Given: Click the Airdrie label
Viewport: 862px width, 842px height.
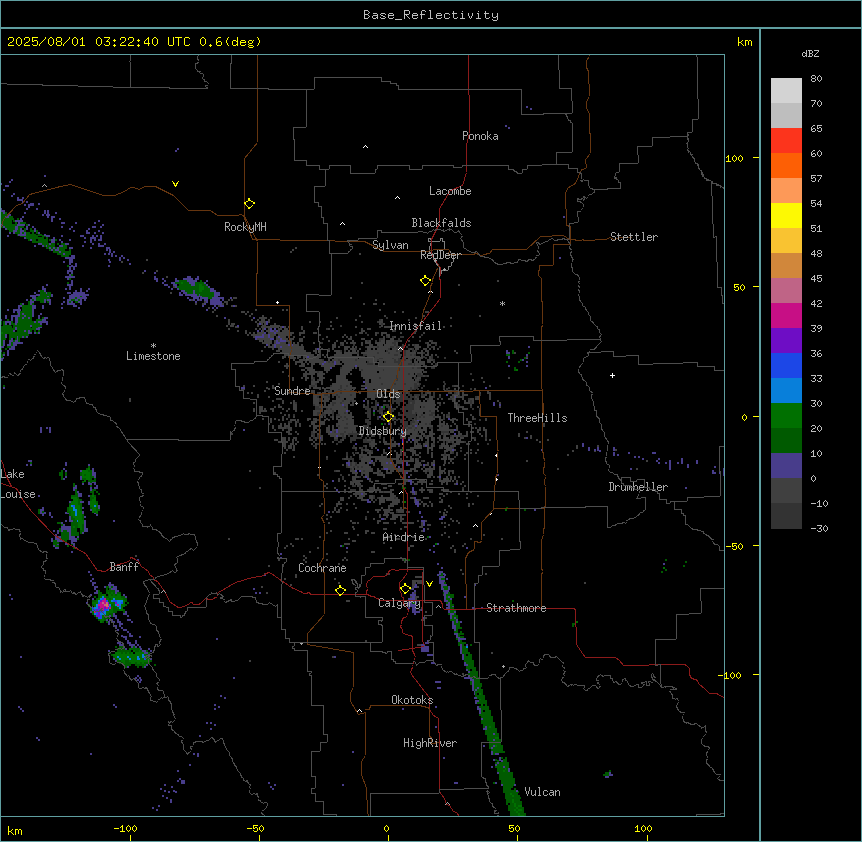Looking at the screenshot, I should (404, 537).
